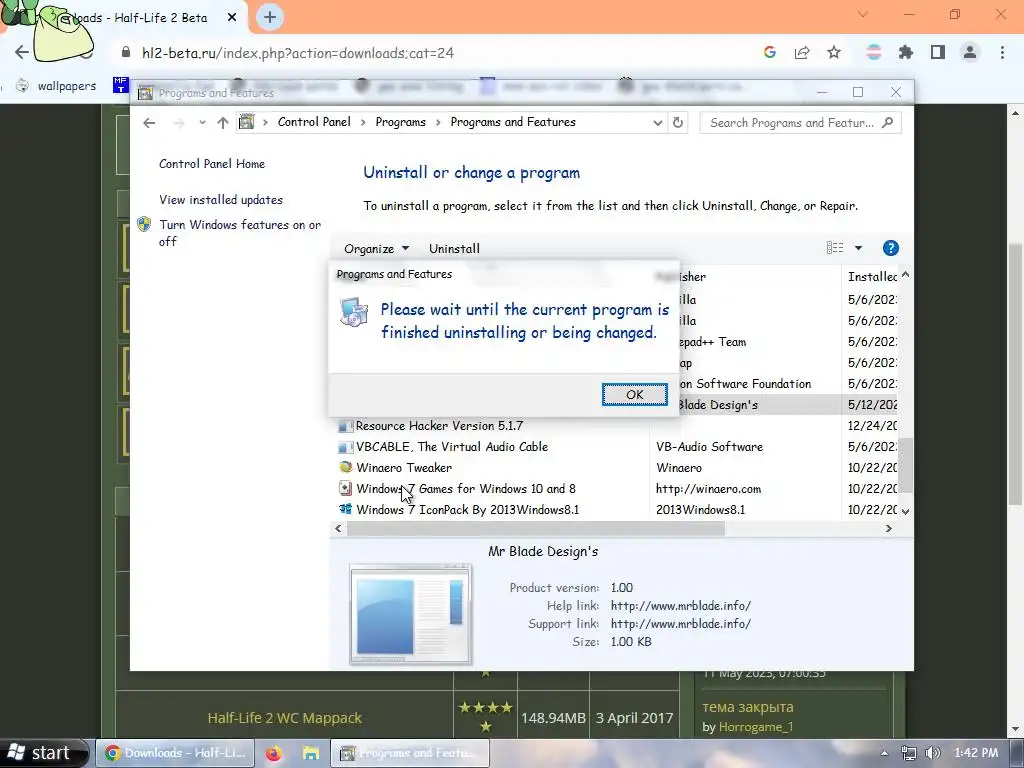
Task: Open the Help link http://www.mrblade.info/
Action: click(x=680, y=605)
